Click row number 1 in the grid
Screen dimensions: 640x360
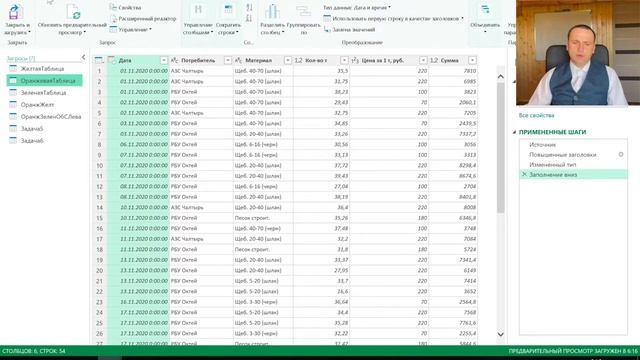click(99, 71)
